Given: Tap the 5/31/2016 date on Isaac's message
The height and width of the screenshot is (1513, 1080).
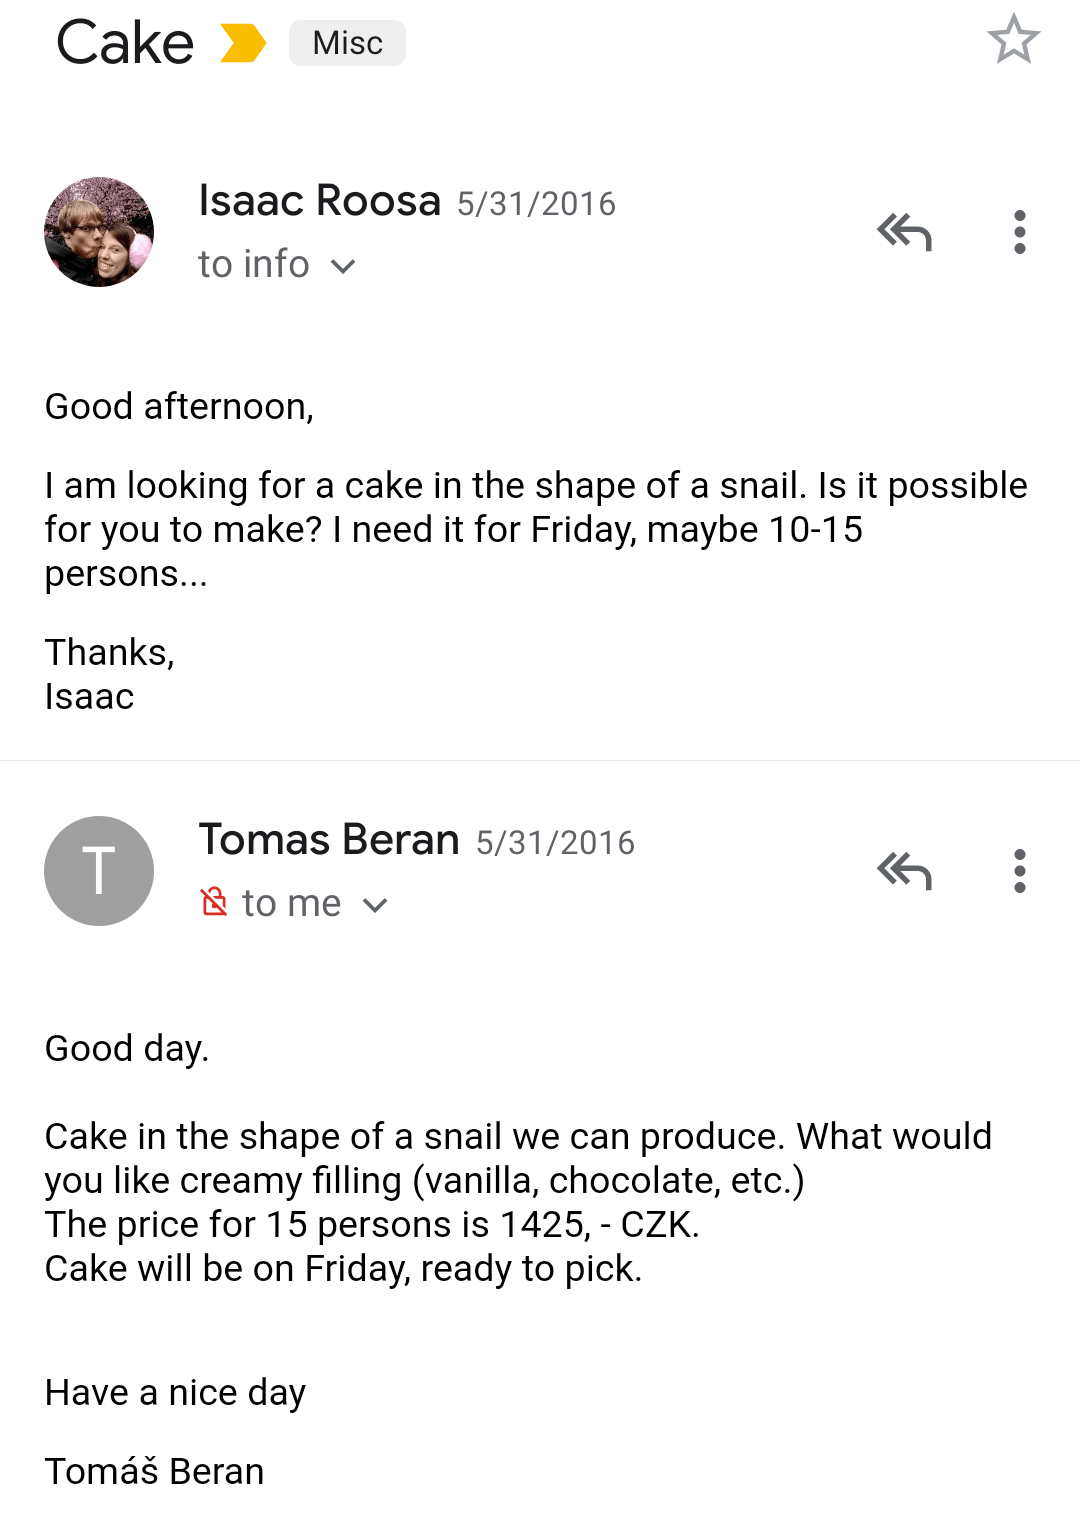Looking at the screenshot, I should [x=536, y=204].
